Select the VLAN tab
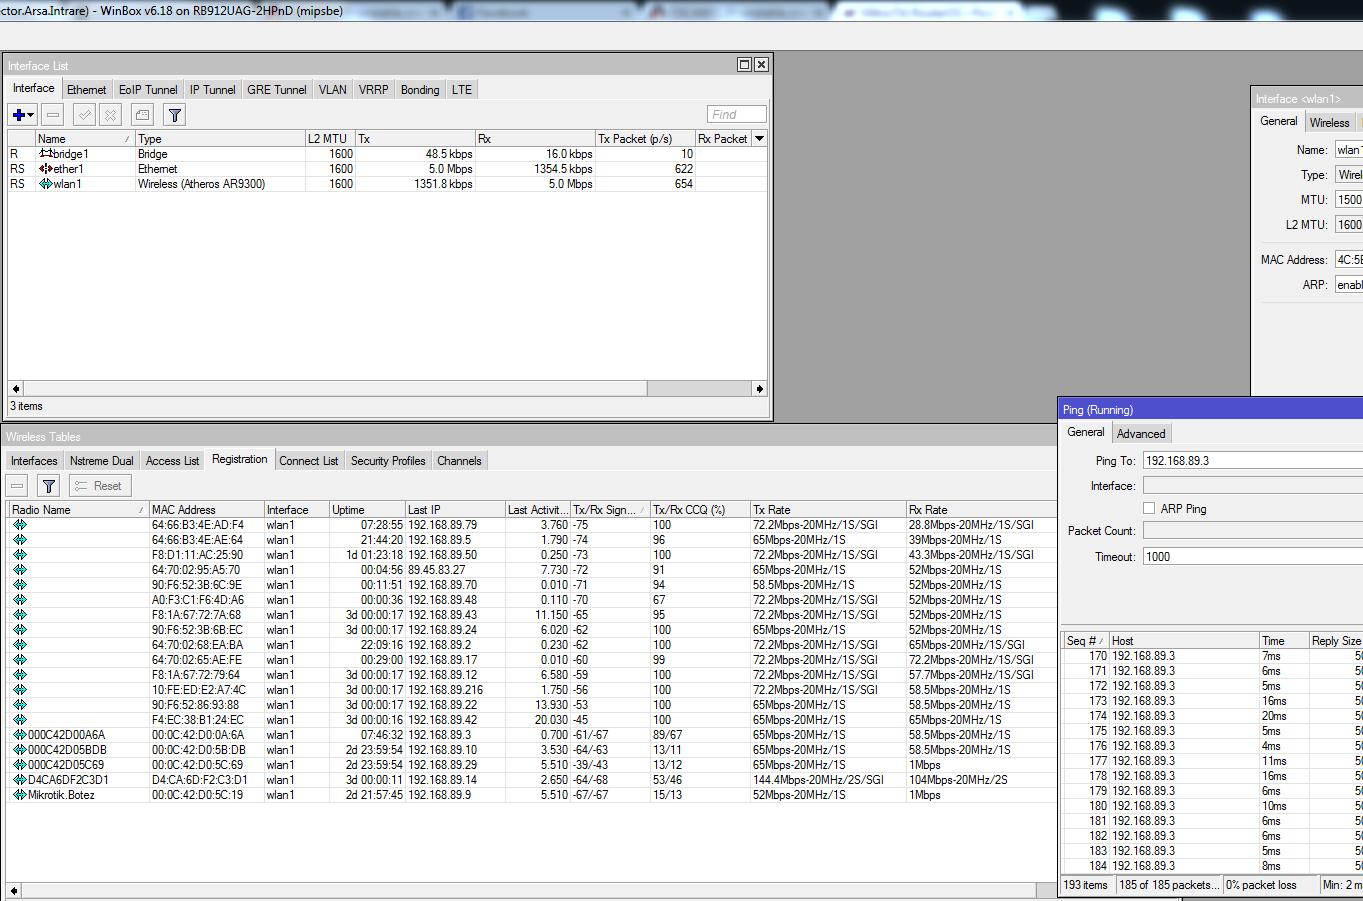Screen dimensions: 1363x901 coord(333,90)
